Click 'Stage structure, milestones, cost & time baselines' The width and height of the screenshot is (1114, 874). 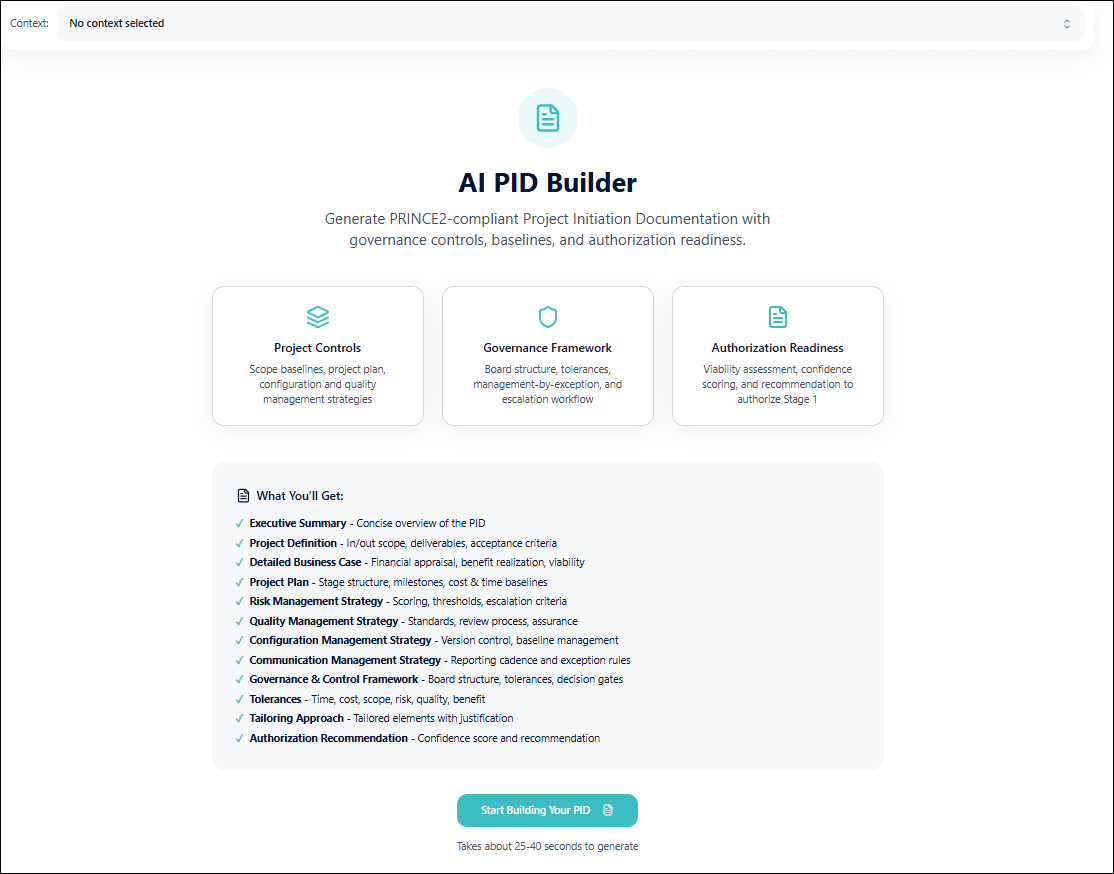coord(433,582)
